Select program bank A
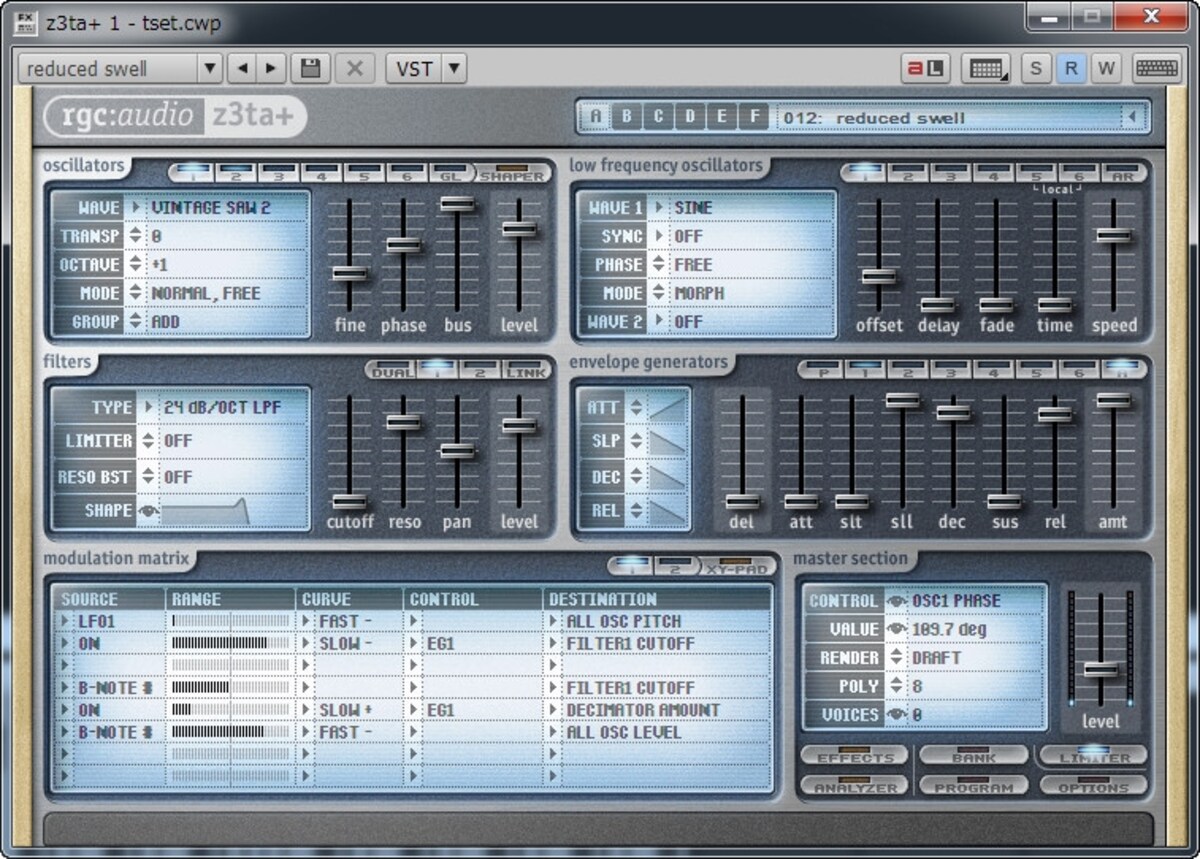The height and width of the screenshot is (859, 1200). pos(596,117)
